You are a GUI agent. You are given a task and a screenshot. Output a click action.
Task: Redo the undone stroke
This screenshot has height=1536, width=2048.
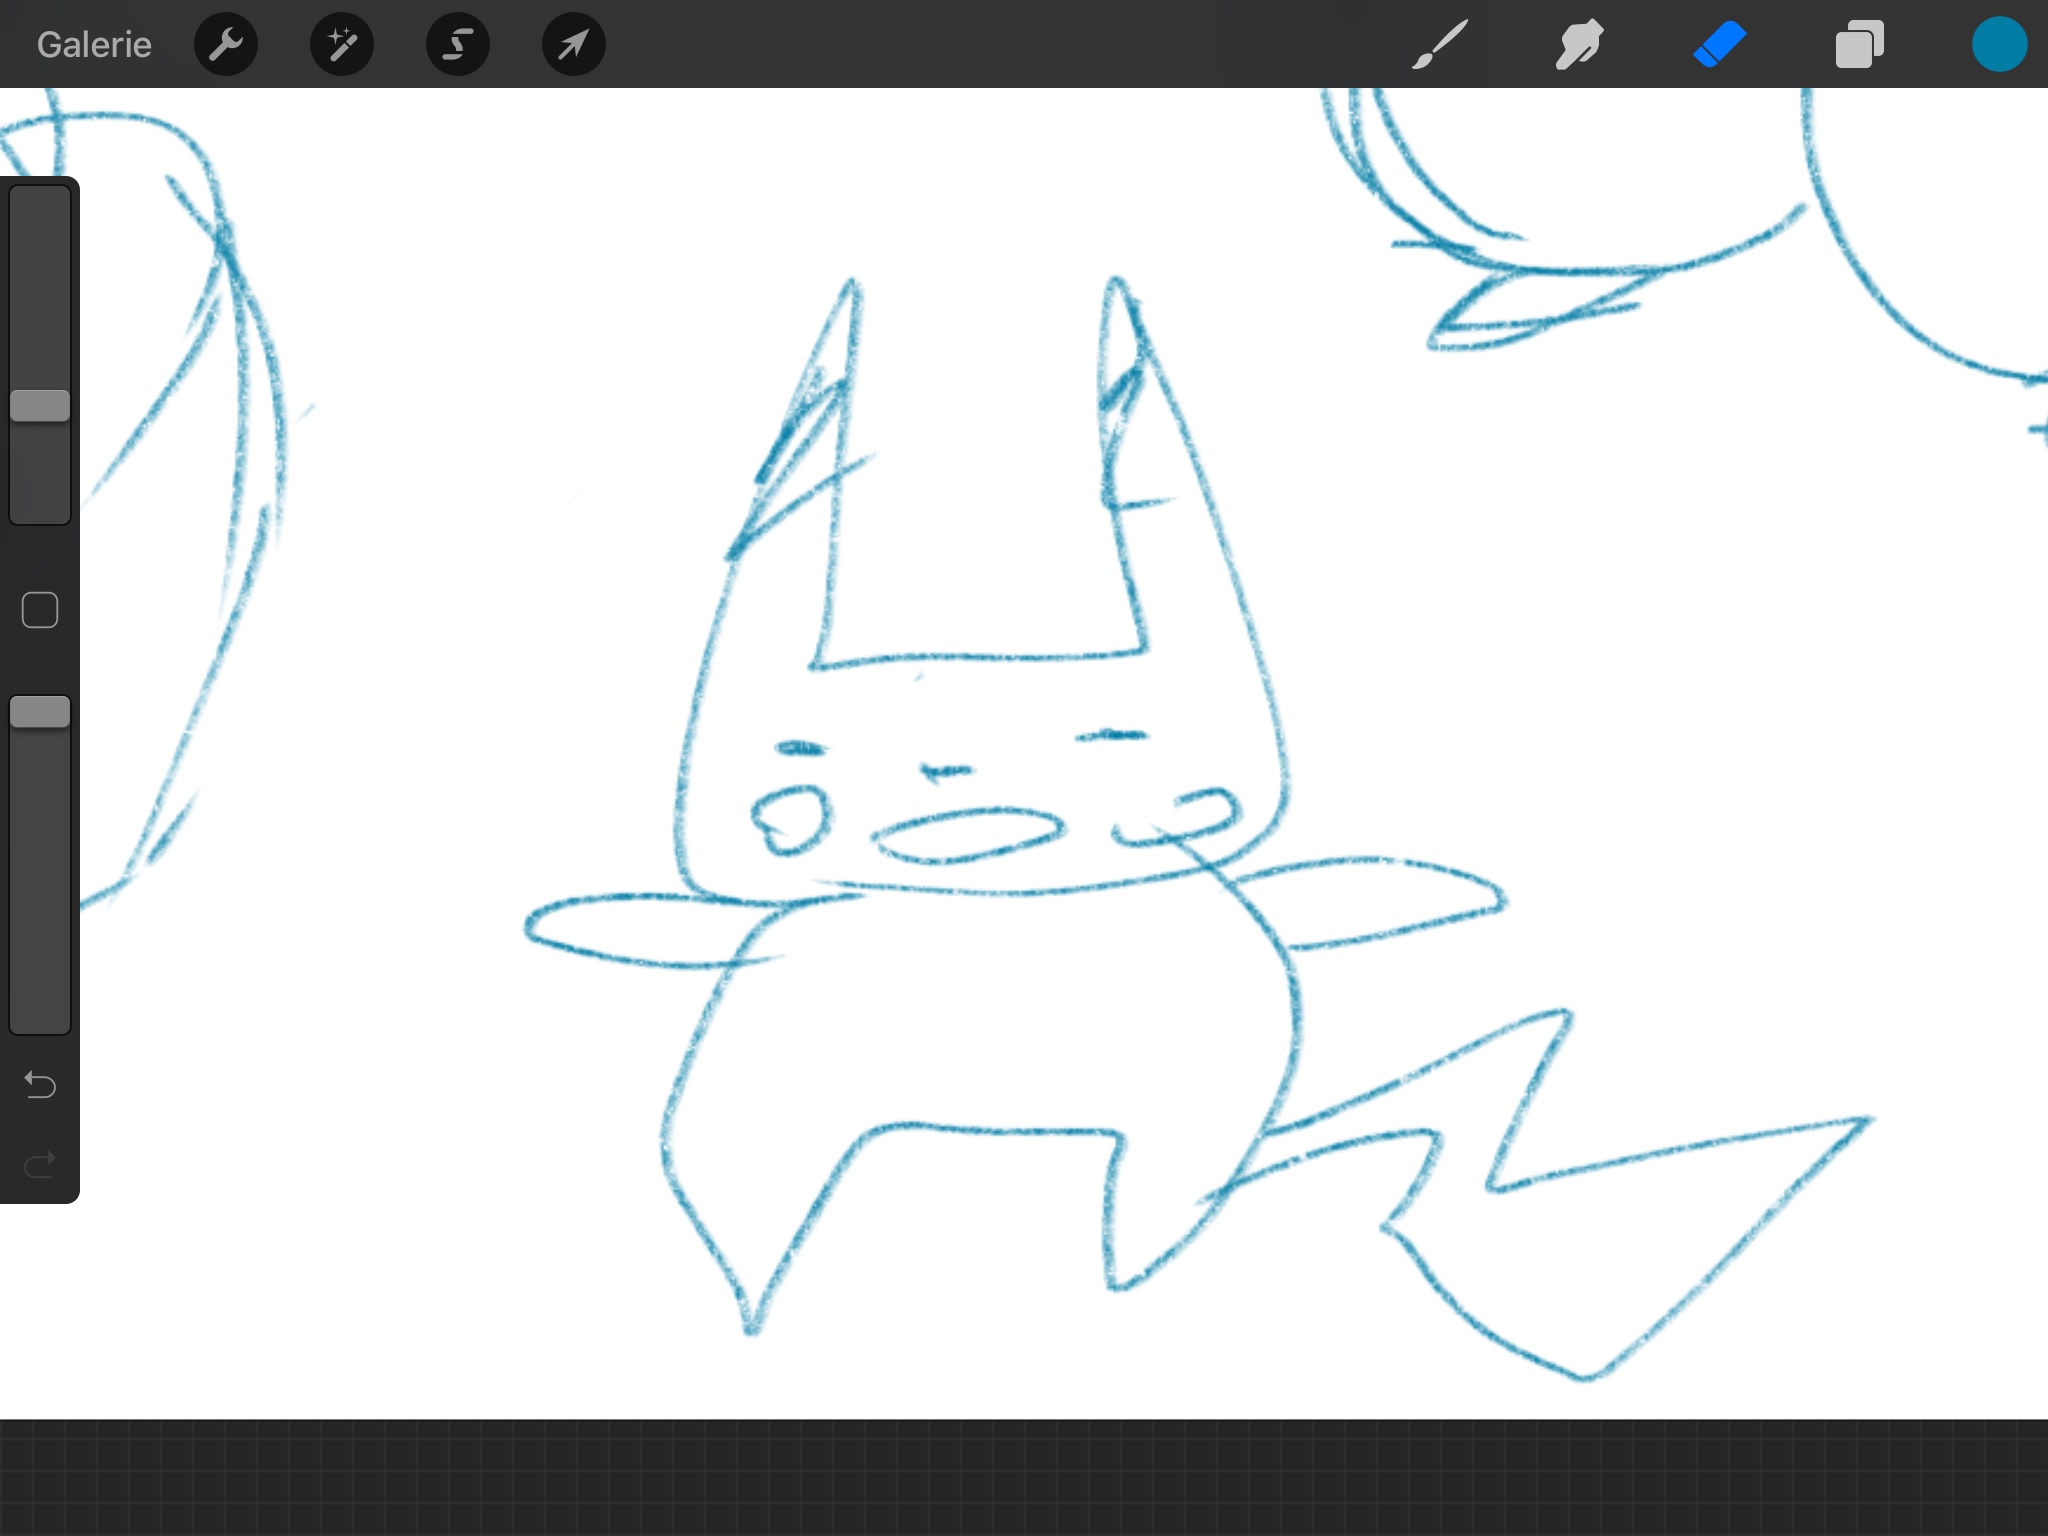tap(40, 1165)
